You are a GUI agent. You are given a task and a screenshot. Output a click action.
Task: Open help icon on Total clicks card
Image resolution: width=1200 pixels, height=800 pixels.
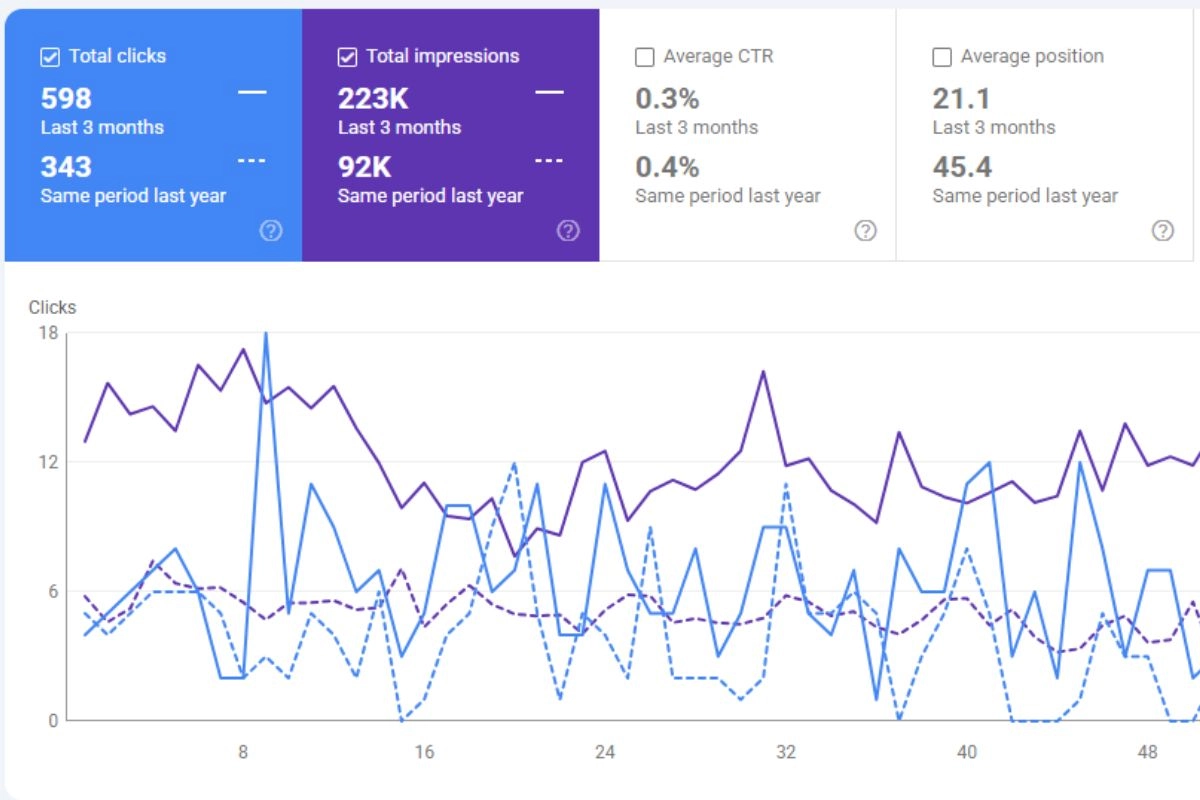click(271, 231)
